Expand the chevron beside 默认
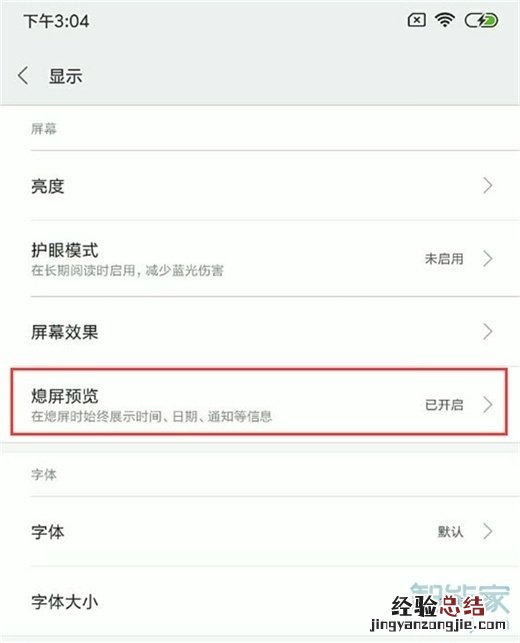Image resolution: width=520 pixels, height=643 pixels. (x=488, y=531)
